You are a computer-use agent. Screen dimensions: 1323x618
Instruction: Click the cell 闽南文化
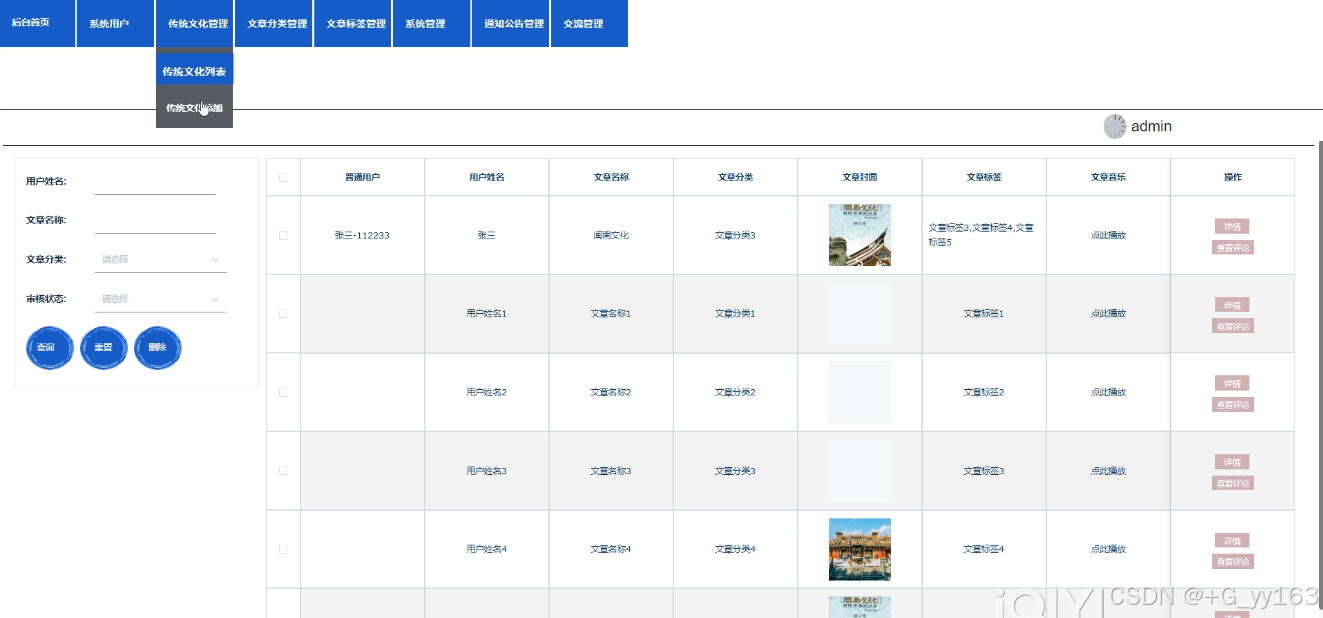611,235
